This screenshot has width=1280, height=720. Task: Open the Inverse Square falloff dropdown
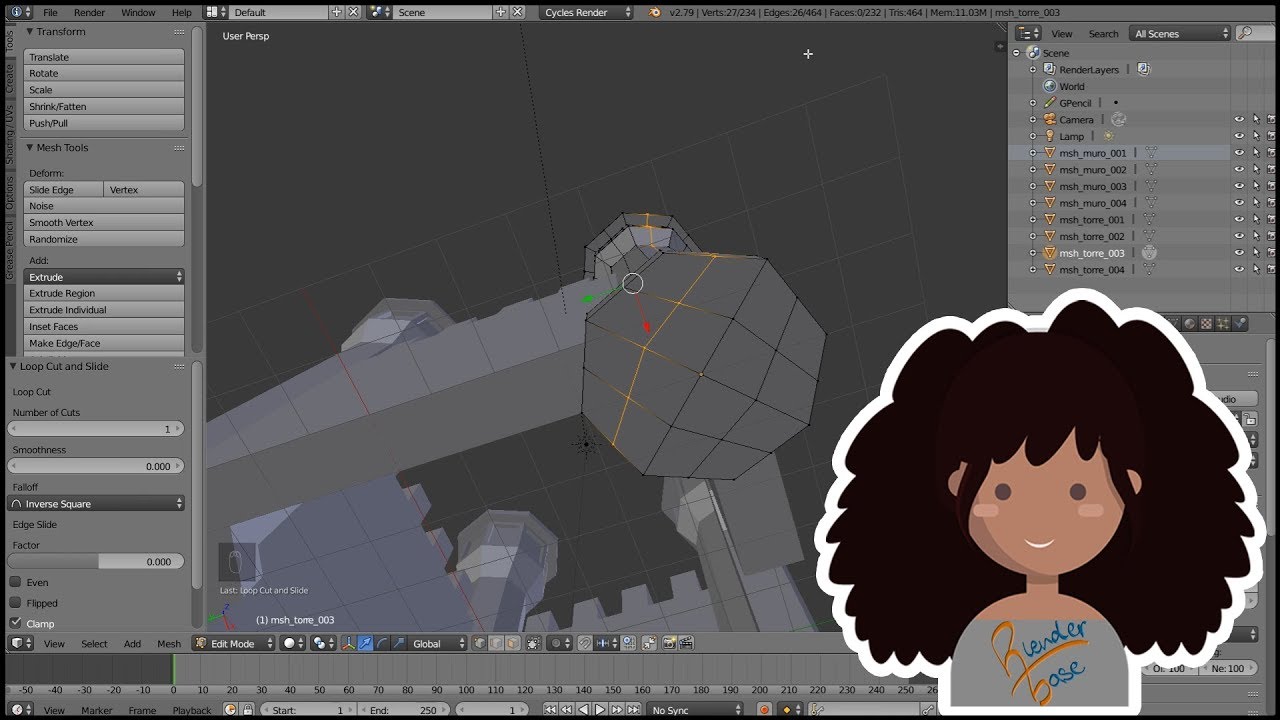coord(96,504)
